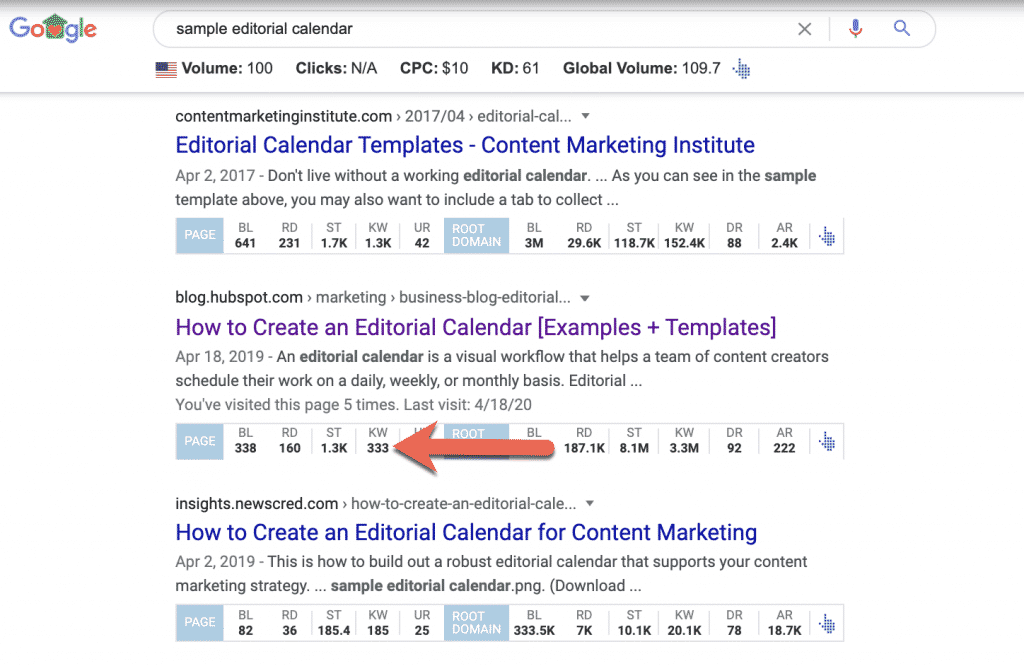Viewport: 1024px width, 666px height.
Task: Submit search with the magnifying glass icon
Action: pyautogui.click(x=902, y=28)
